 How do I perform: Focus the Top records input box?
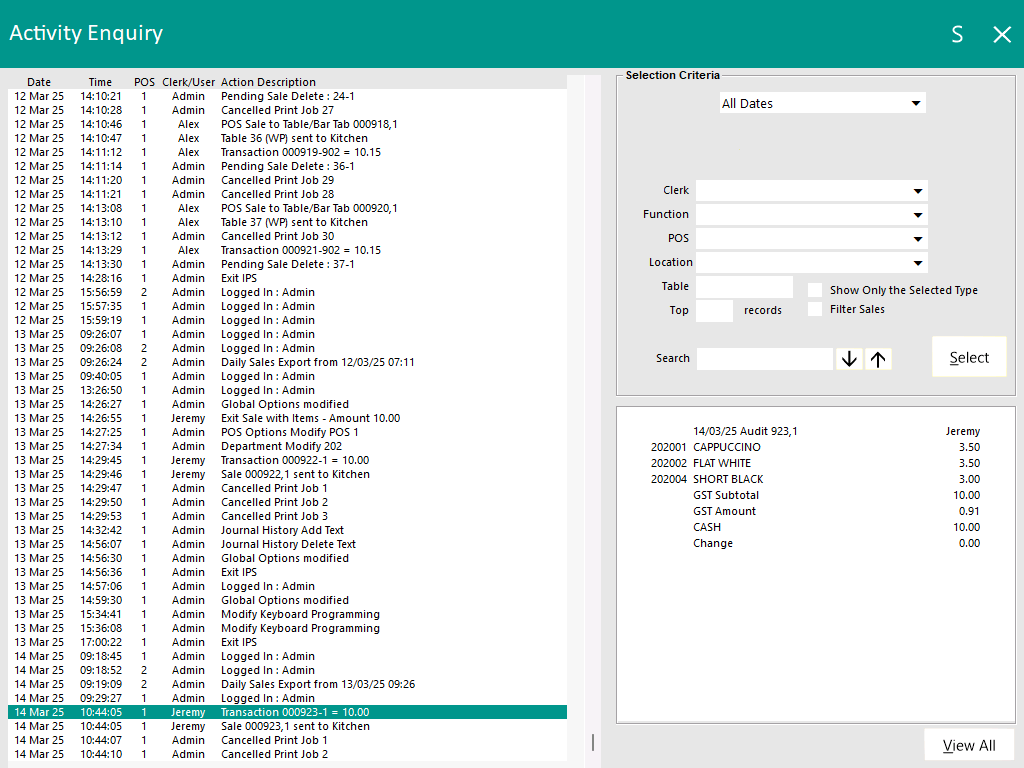point(714,311)
